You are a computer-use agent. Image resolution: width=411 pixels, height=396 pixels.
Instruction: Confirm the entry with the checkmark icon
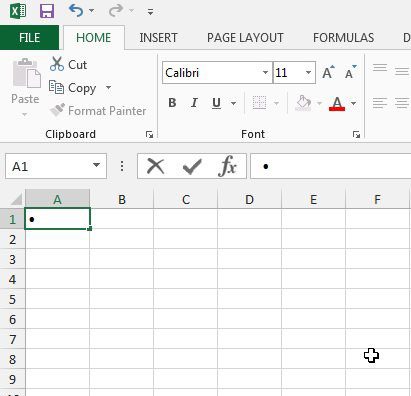pos(192,166)
